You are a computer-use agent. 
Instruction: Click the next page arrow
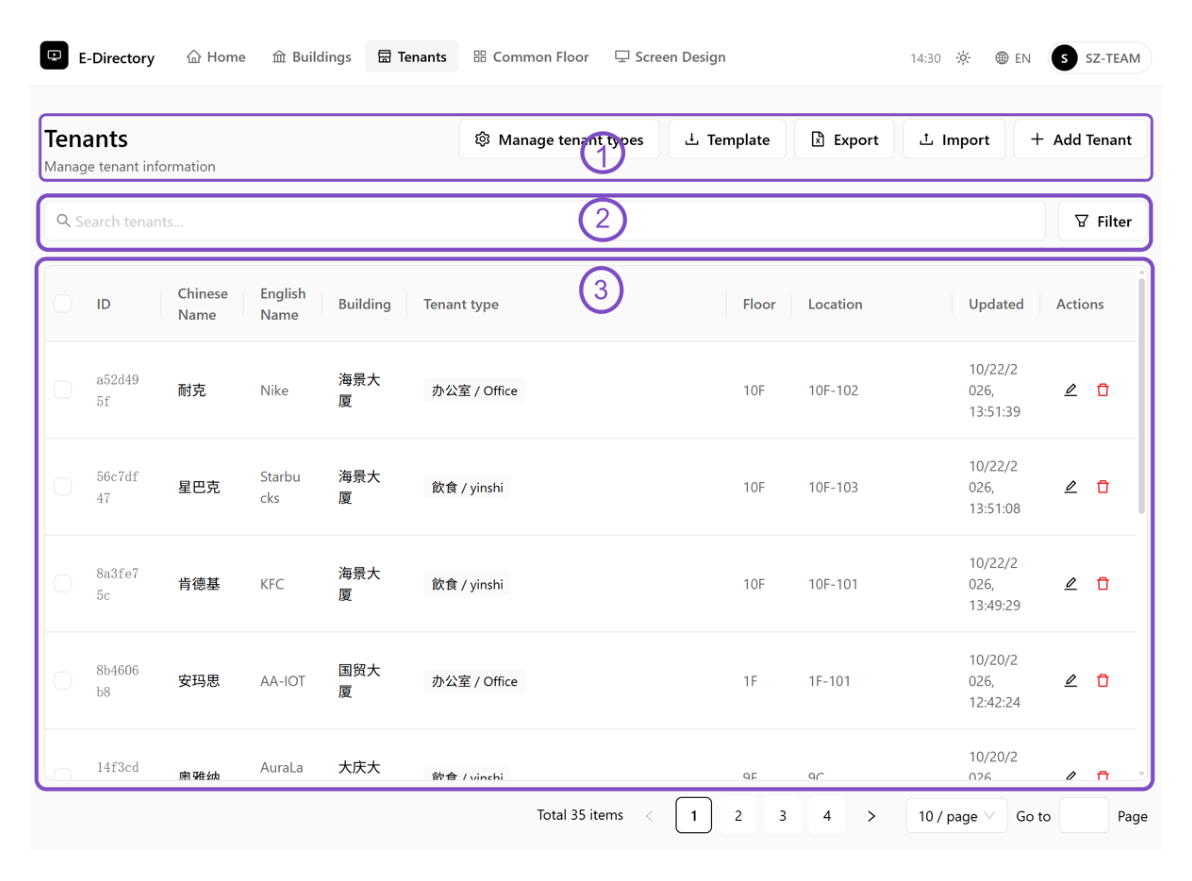871,816
